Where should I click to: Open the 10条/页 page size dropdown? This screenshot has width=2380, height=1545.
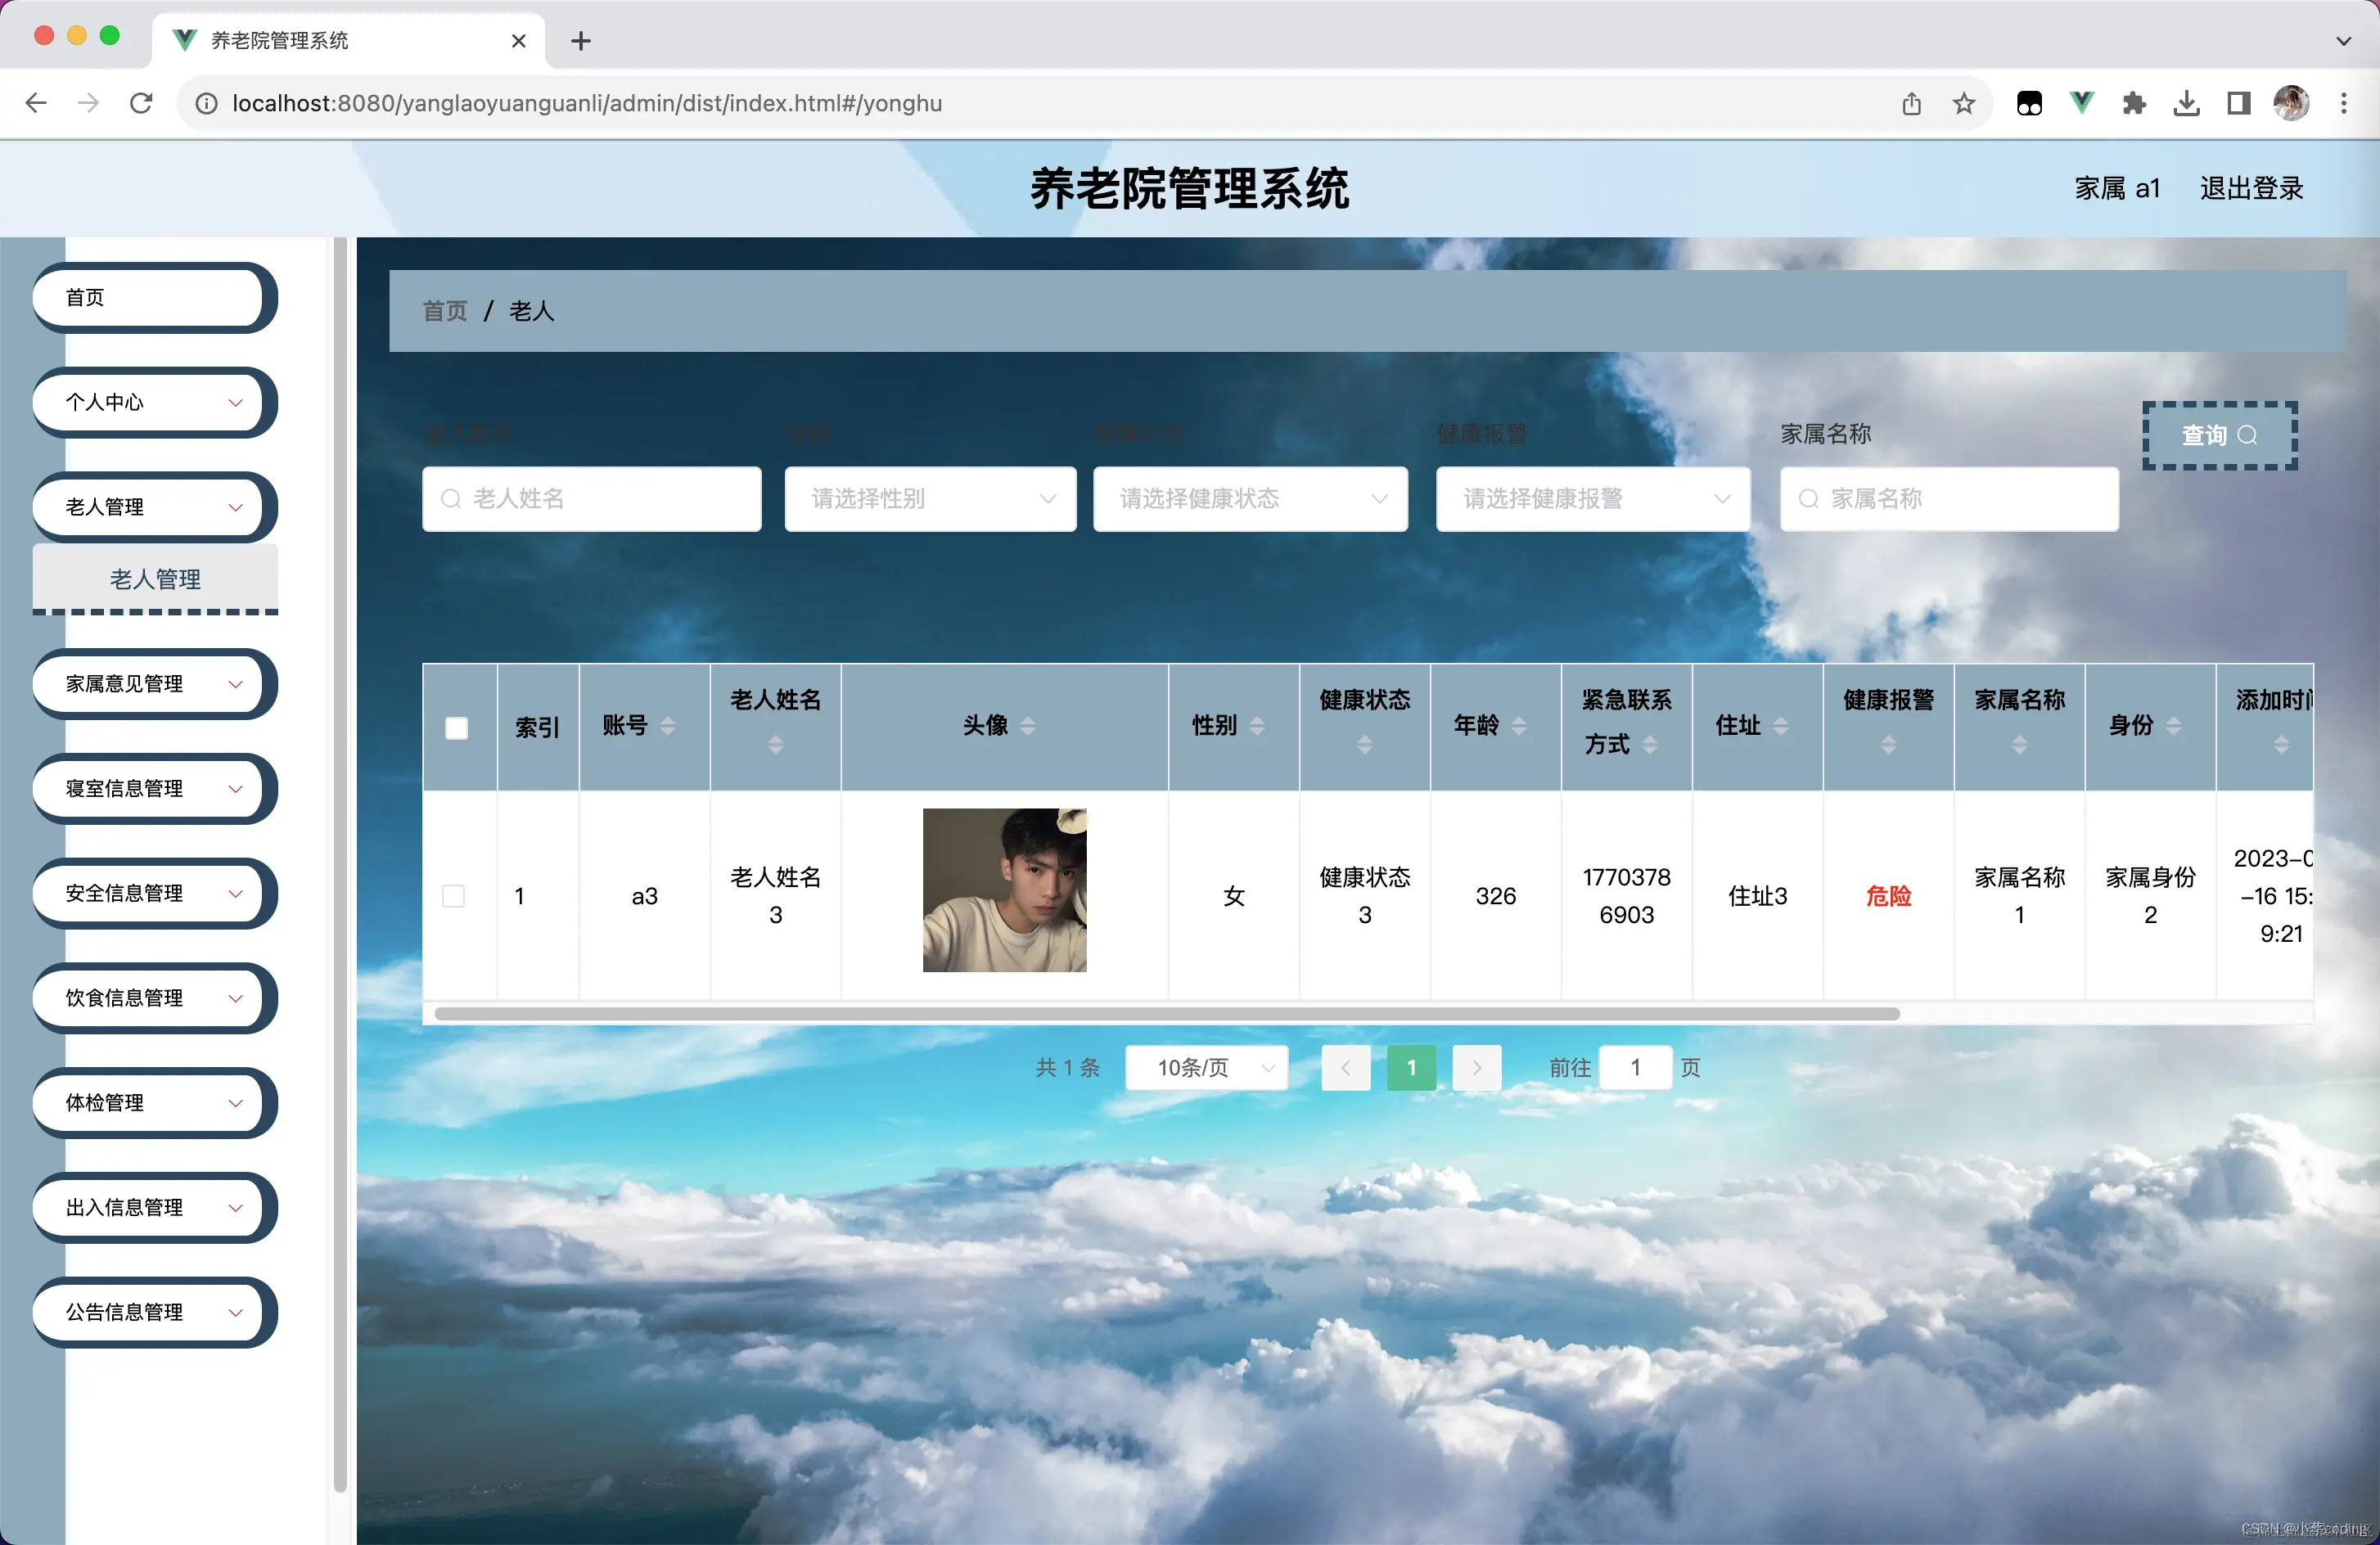point(1206,1067)
